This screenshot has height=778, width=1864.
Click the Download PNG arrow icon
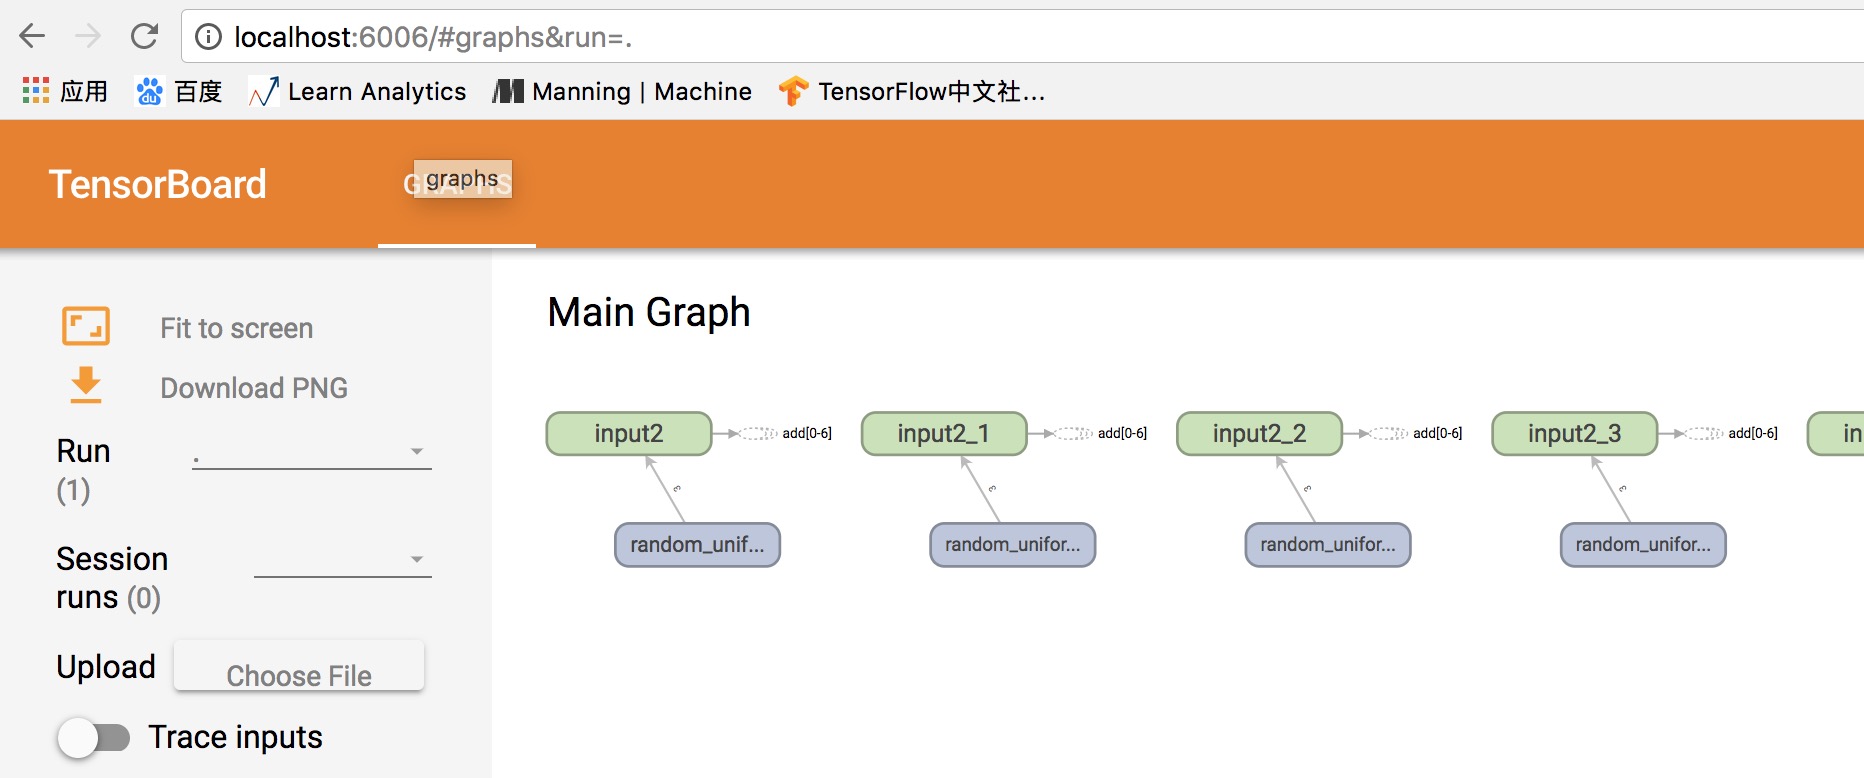86,385
